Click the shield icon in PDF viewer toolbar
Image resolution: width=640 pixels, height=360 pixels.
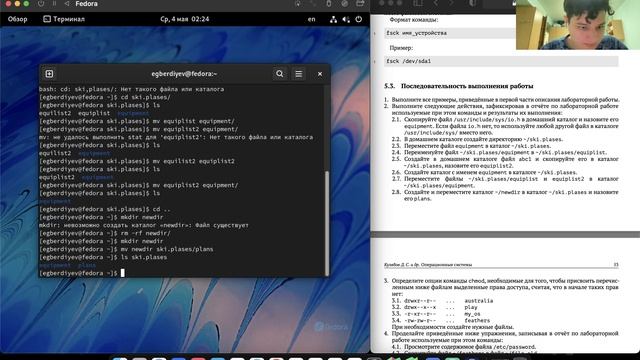point(472,3)
